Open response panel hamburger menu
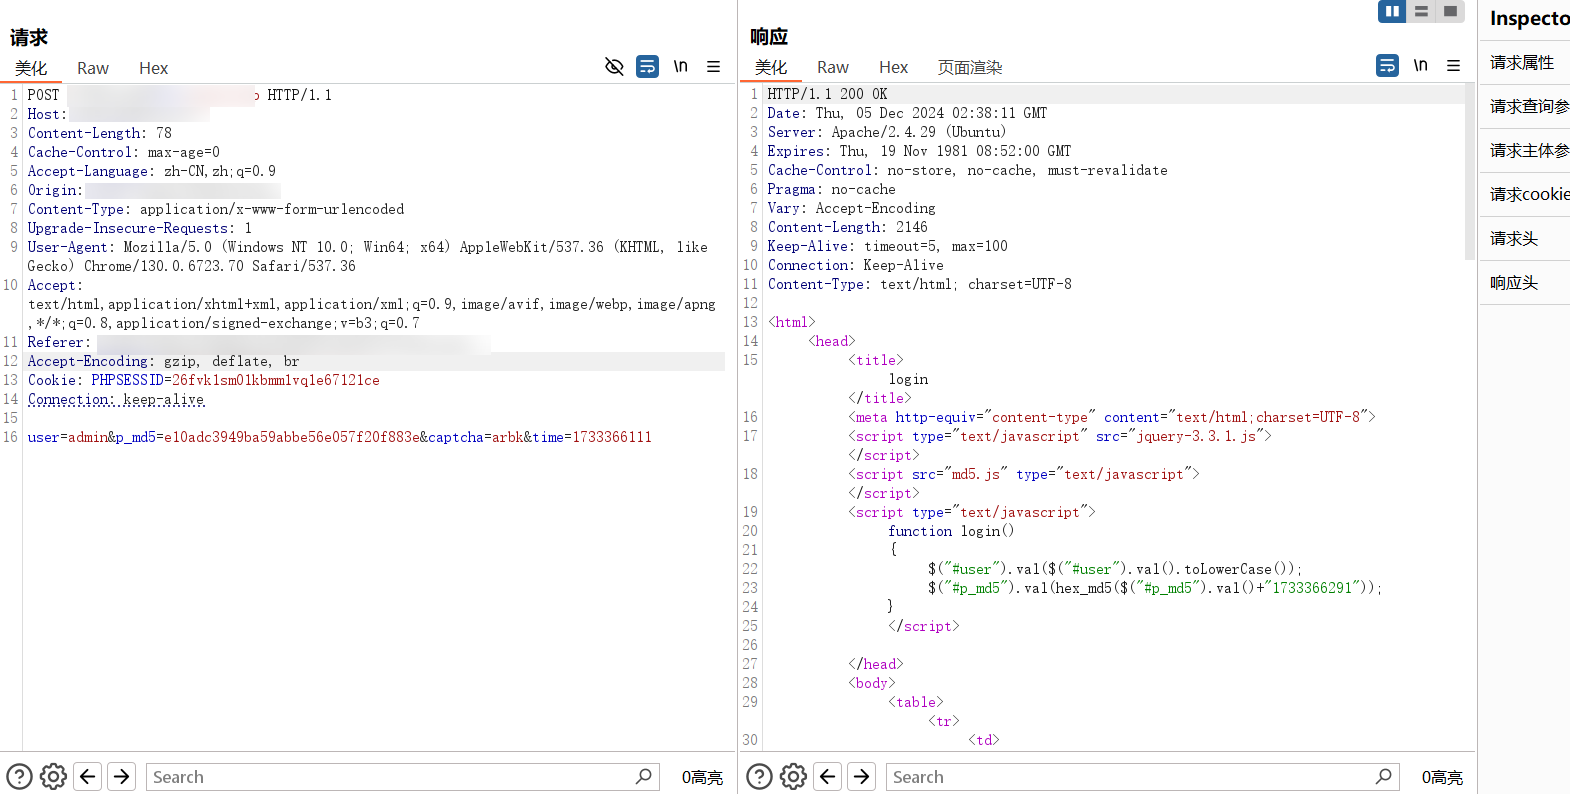The height and width of the screenshot is (794, 1570). [x=1454, y=65]
